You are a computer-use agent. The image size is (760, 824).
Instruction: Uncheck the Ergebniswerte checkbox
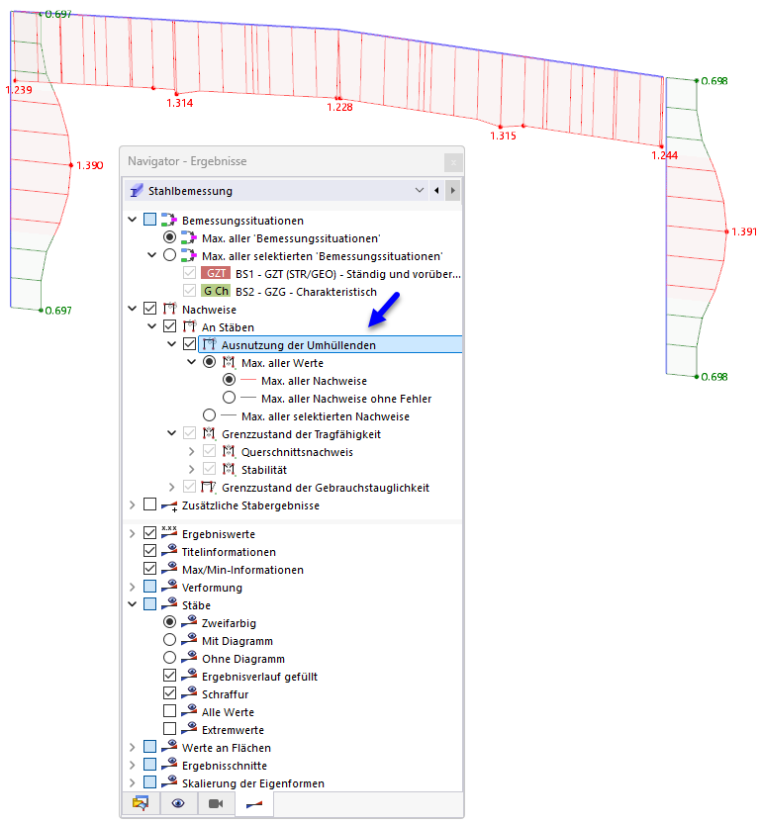150,533
